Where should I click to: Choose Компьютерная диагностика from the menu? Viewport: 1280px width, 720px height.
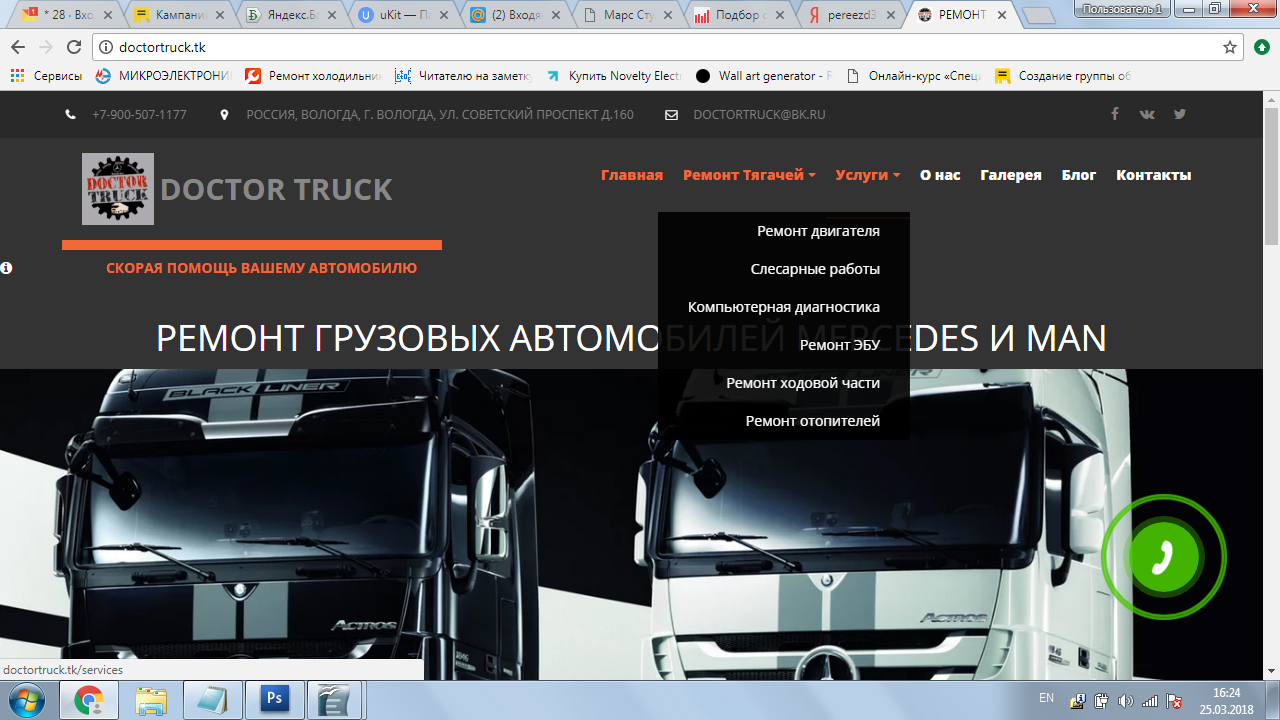(784, 307)
